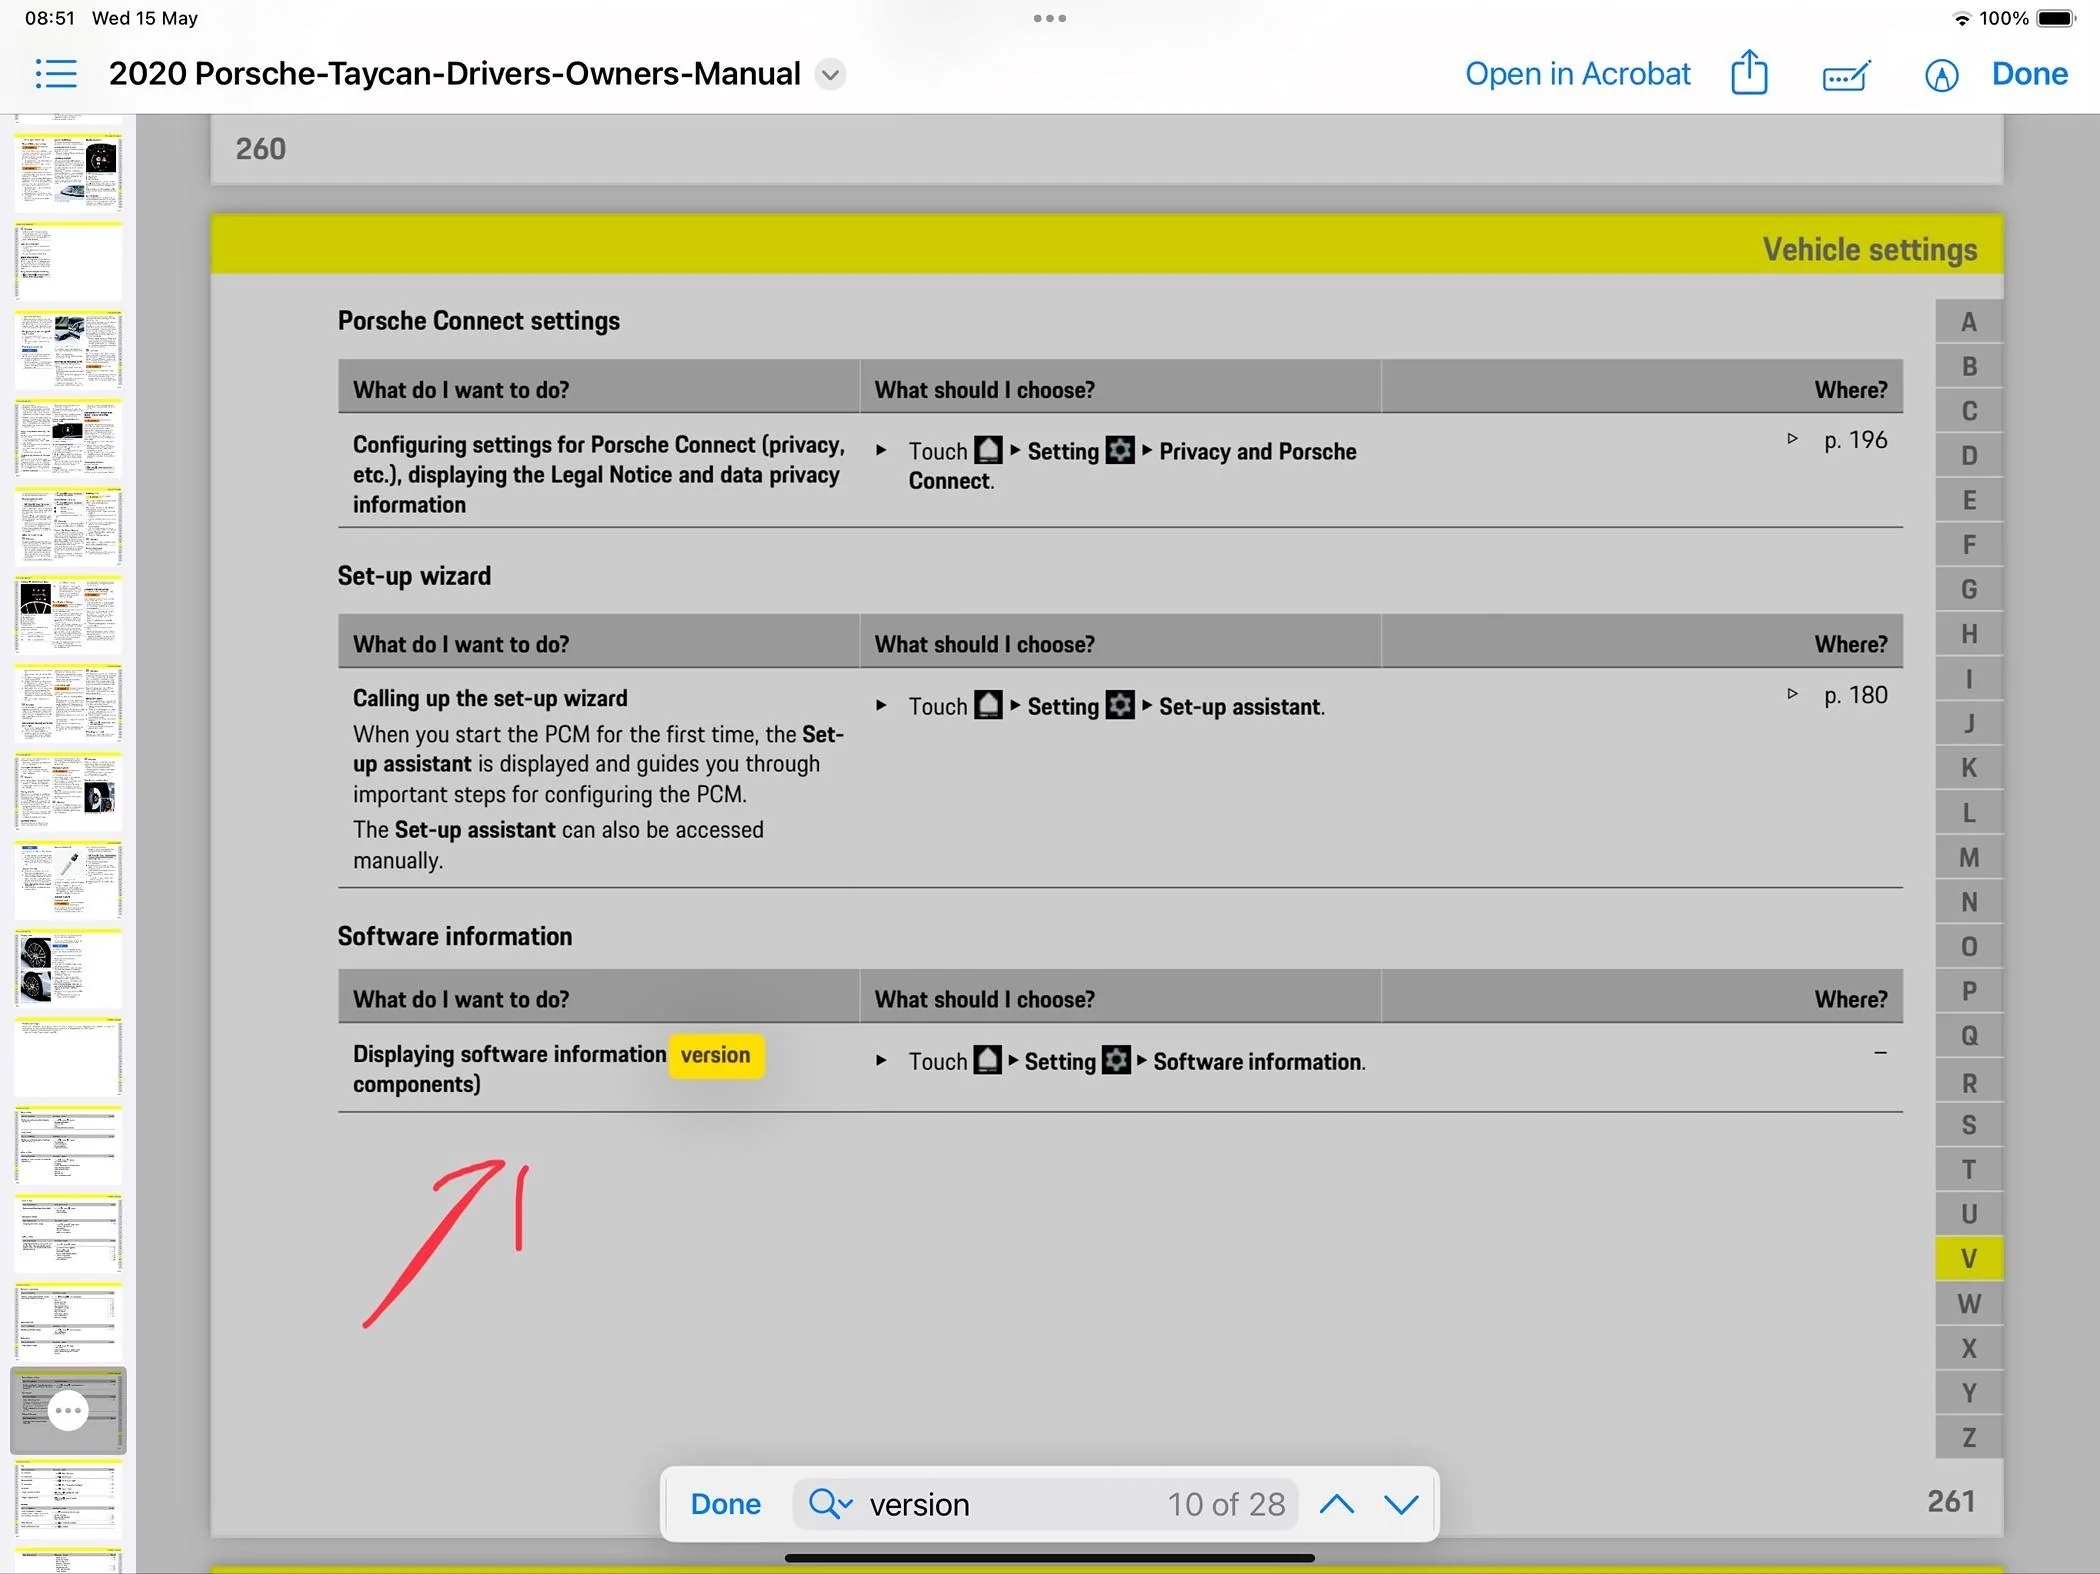
Task: Tap home icon in Software information row
Action: pyautogui.click(x=987, y=1060)
